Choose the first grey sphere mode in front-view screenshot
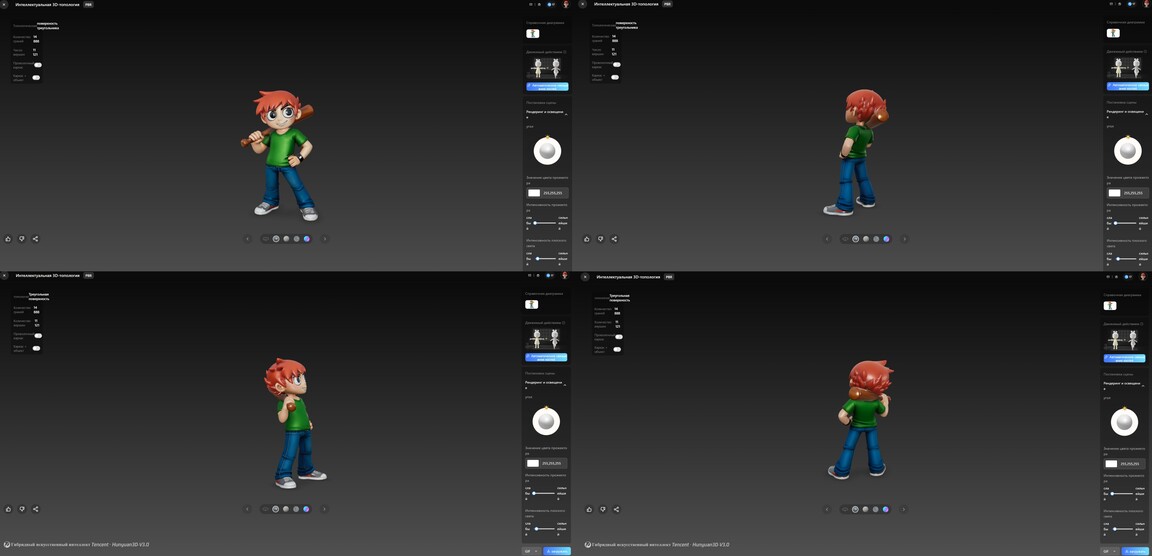 pos(286,239)
